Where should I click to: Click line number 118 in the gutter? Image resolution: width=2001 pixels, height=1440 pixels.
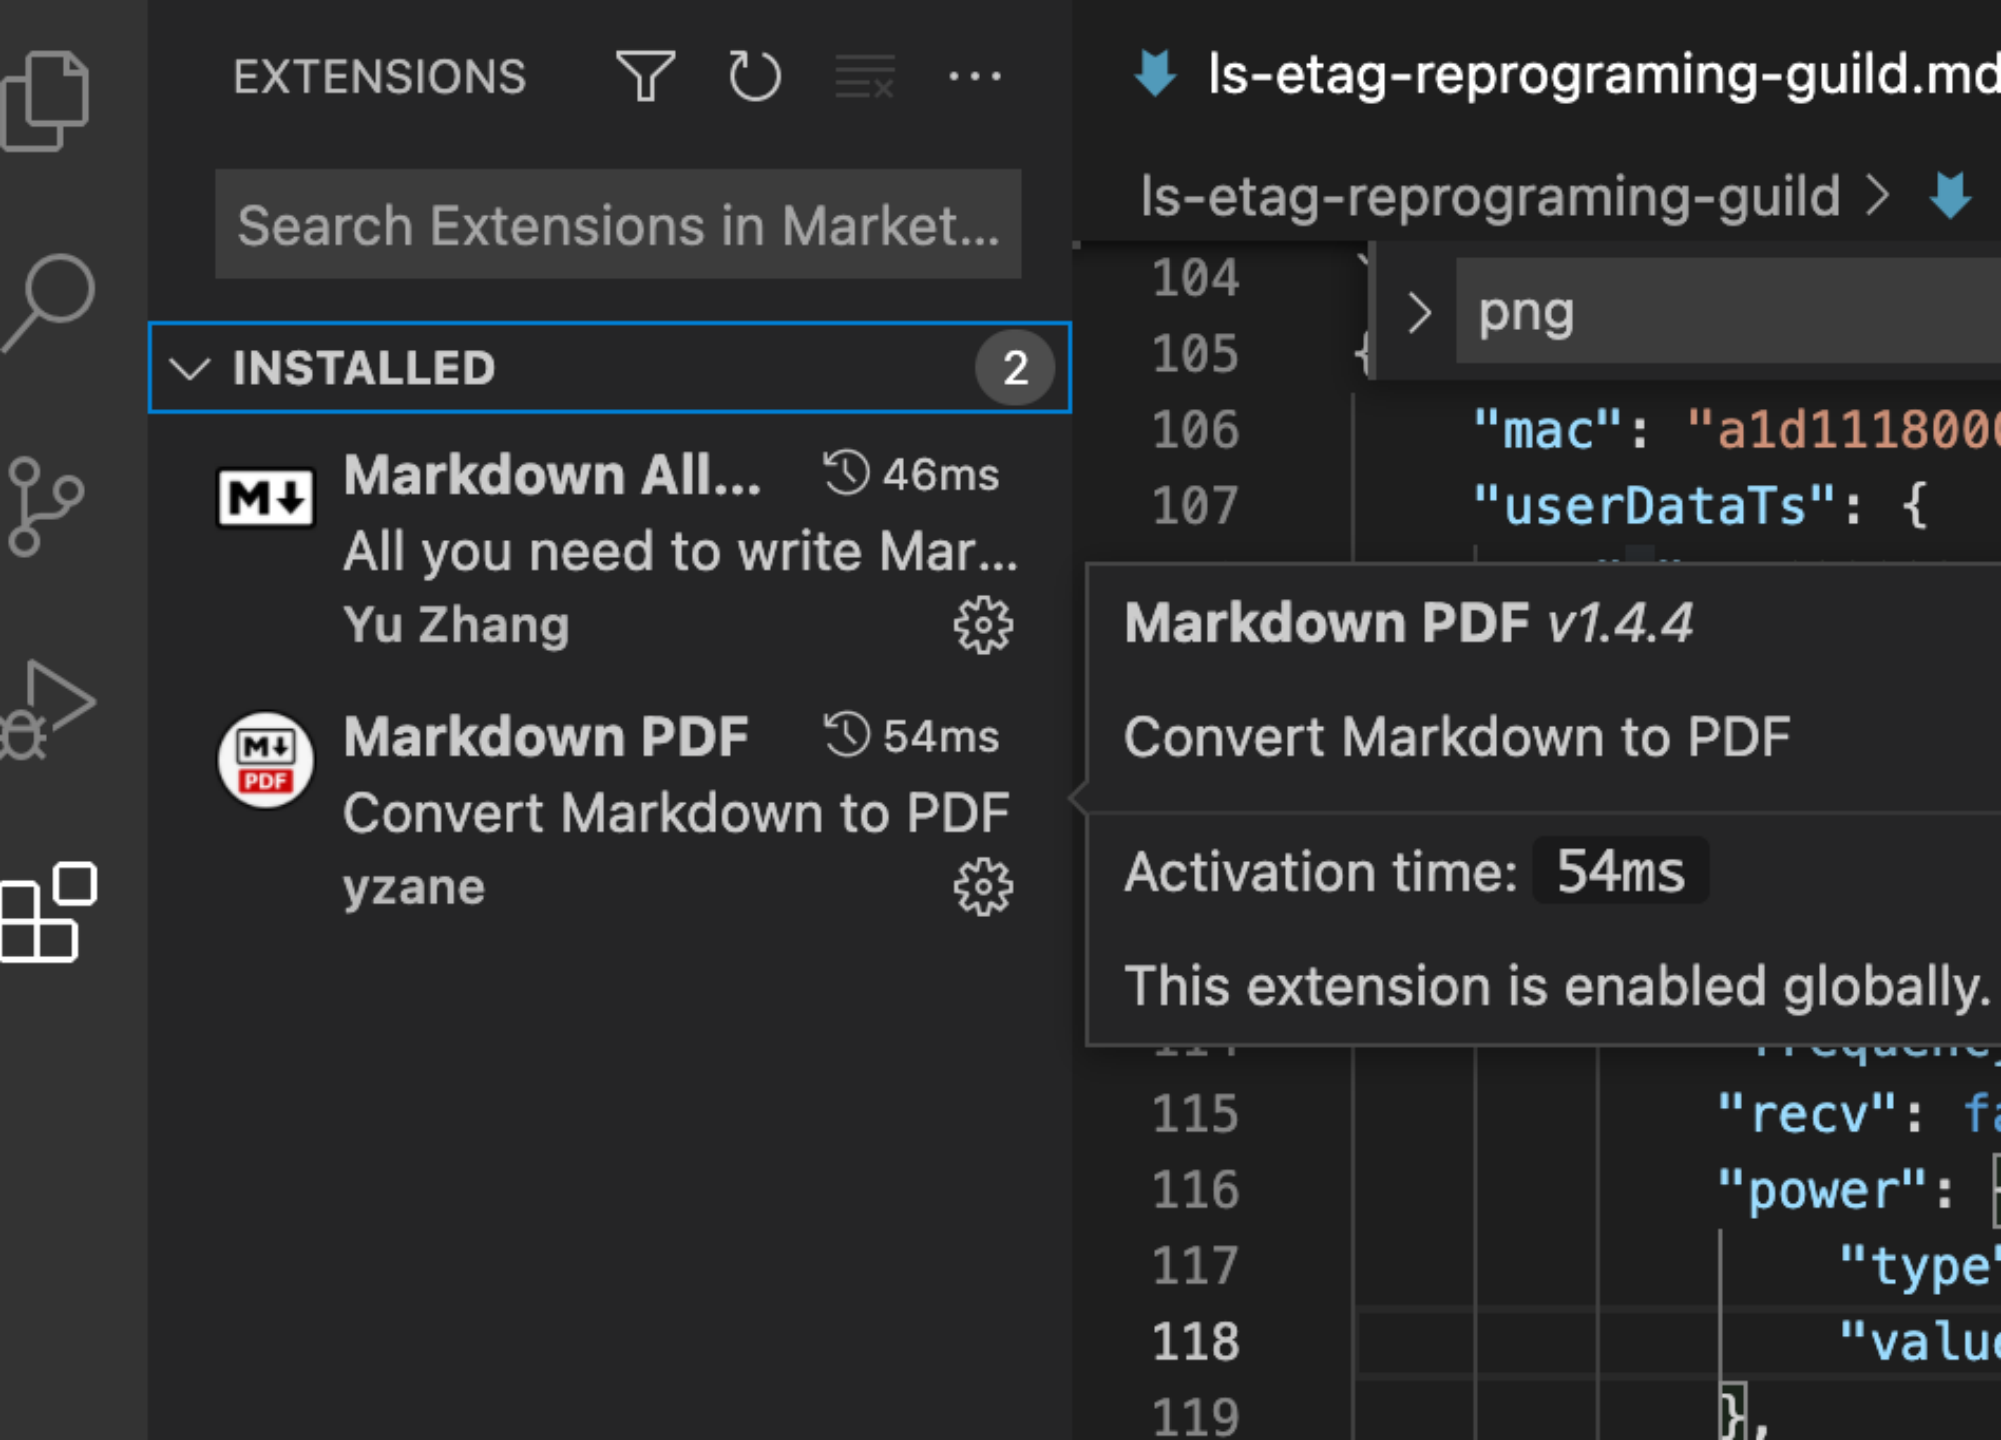(1195, 1341)
